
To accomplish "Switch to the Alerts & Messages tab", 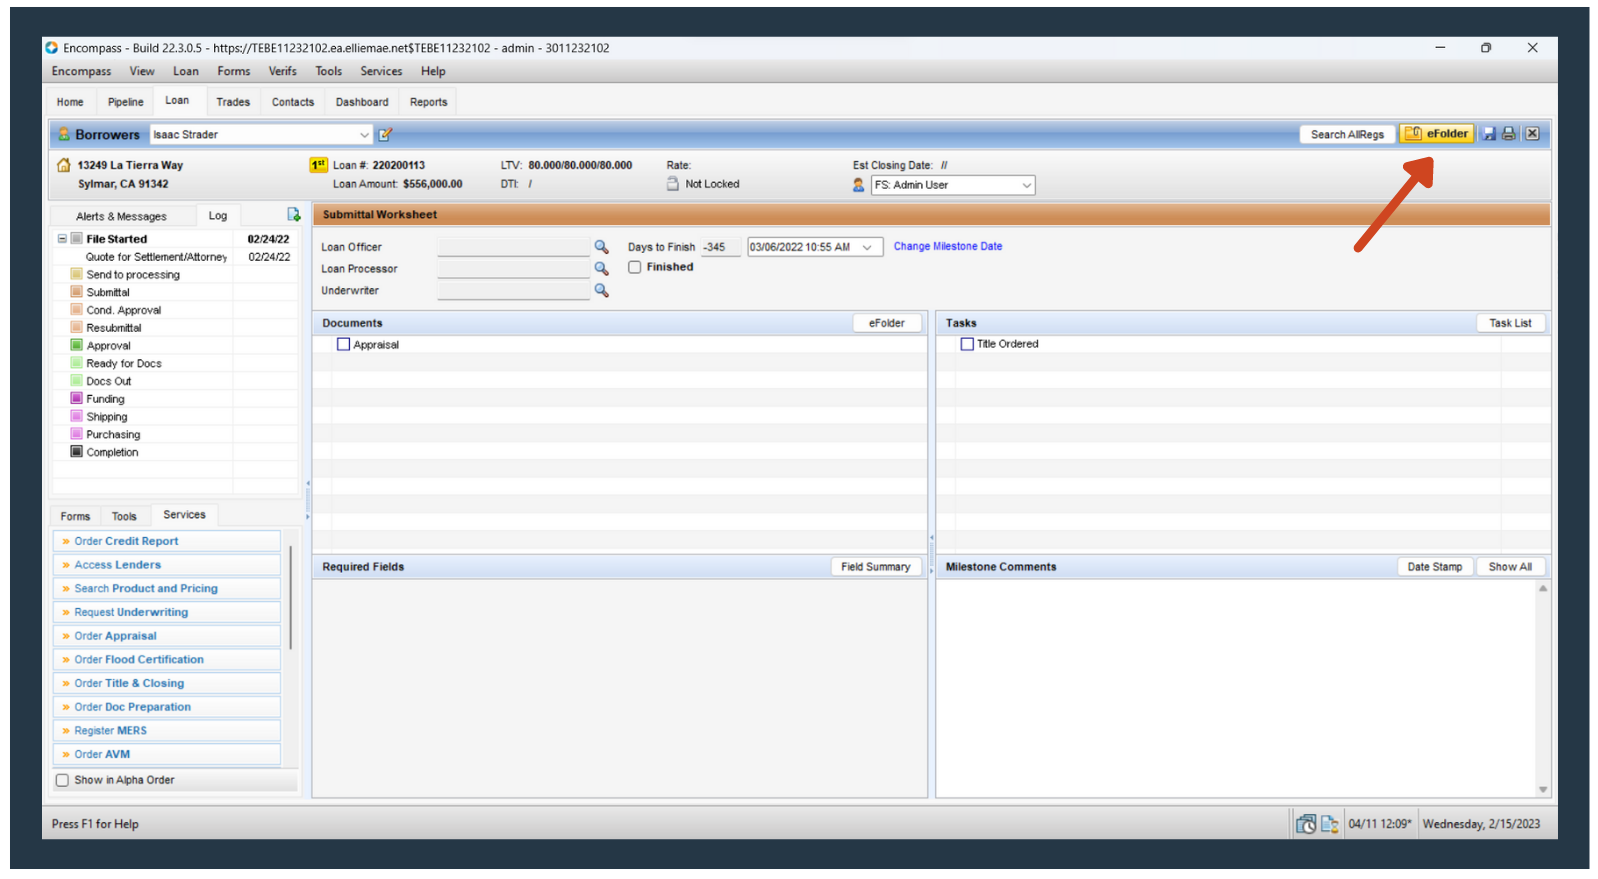I will point(121,216).
